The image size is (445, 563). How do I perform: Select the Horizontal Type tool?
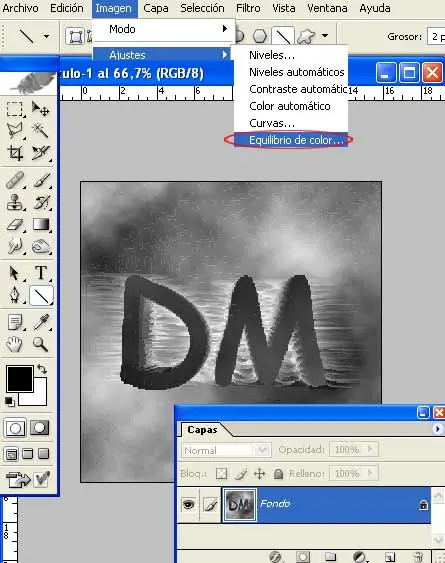(41, 273)
